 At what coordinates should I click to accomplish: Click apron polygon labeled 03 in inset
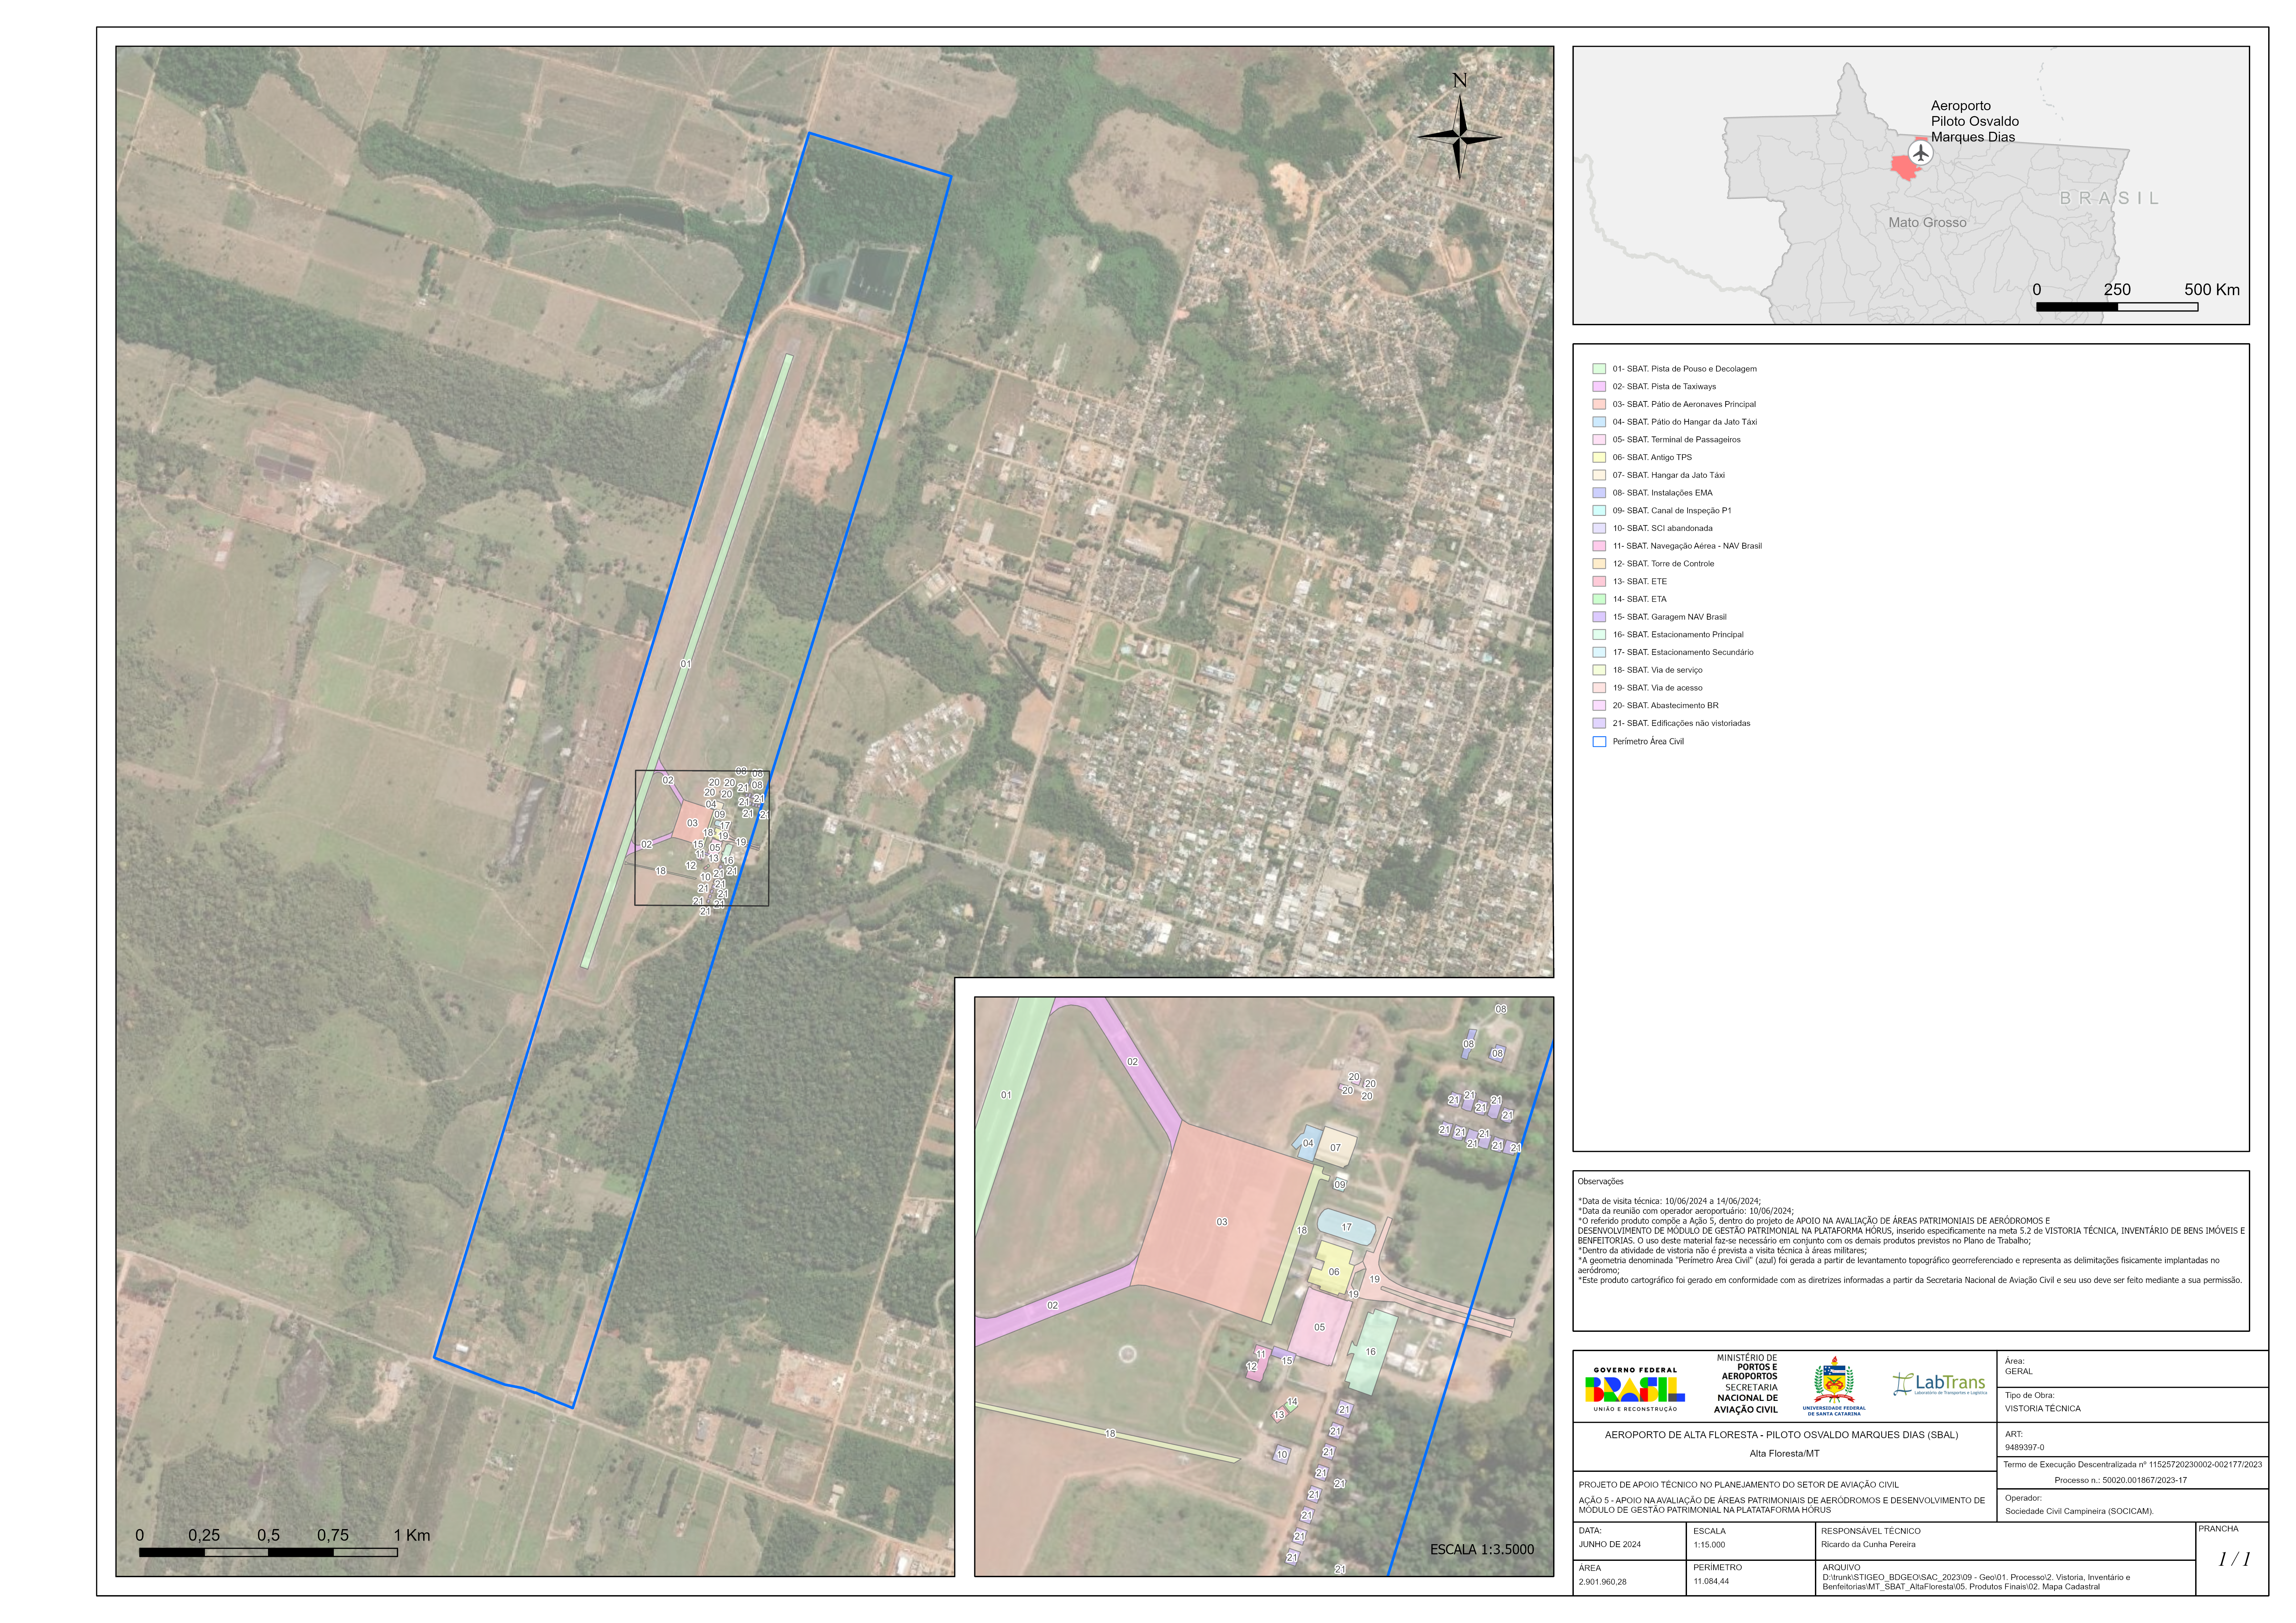(1222, 1222)
